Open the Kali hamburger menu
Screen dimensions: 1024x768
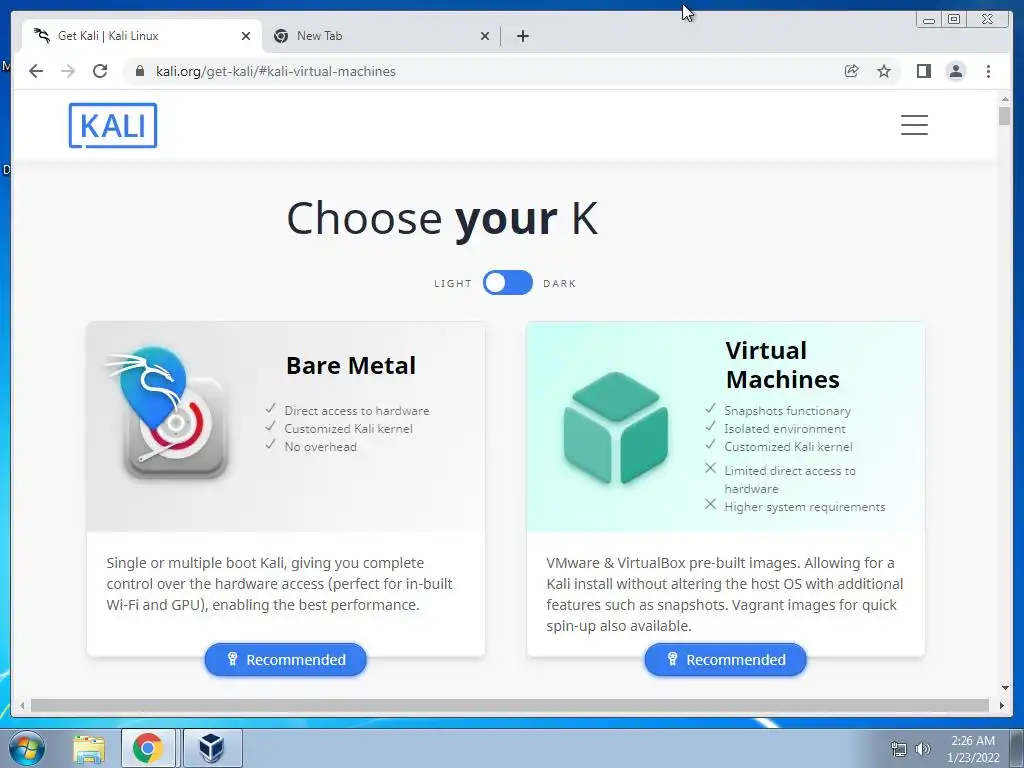tap(914, 125)
